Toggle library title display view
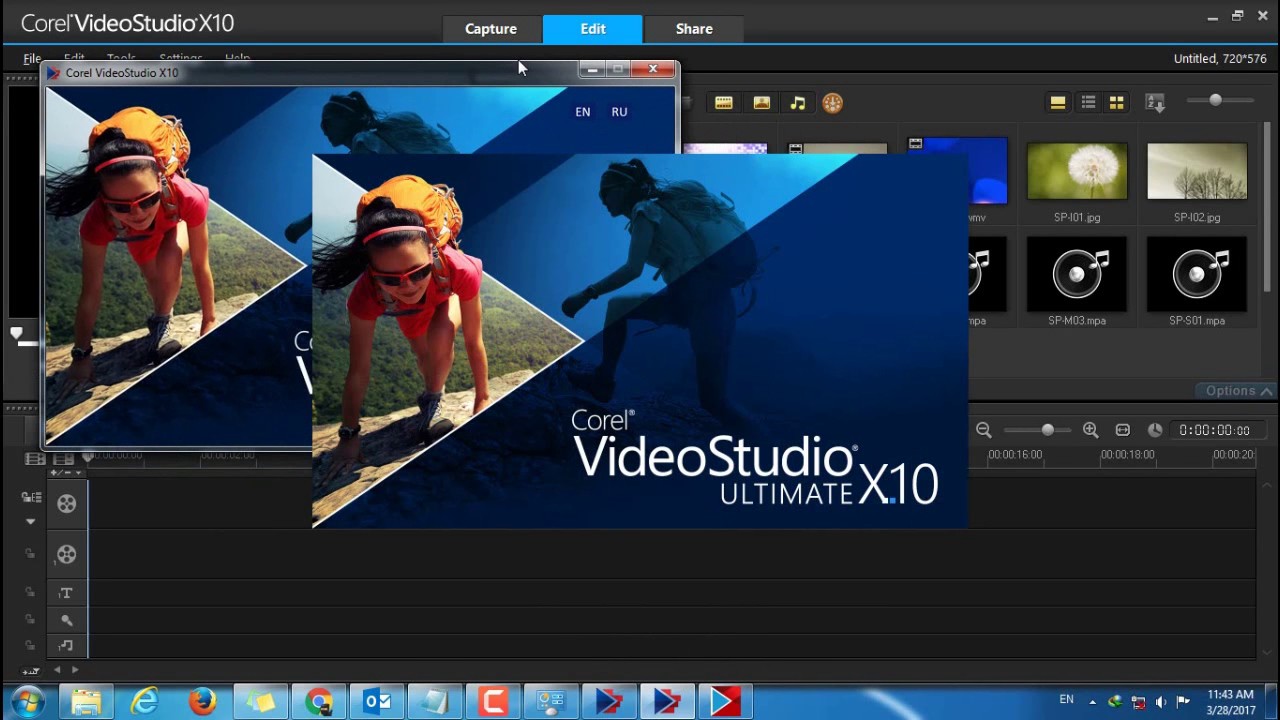The image size is (1280, 720). coord(1057,102)
